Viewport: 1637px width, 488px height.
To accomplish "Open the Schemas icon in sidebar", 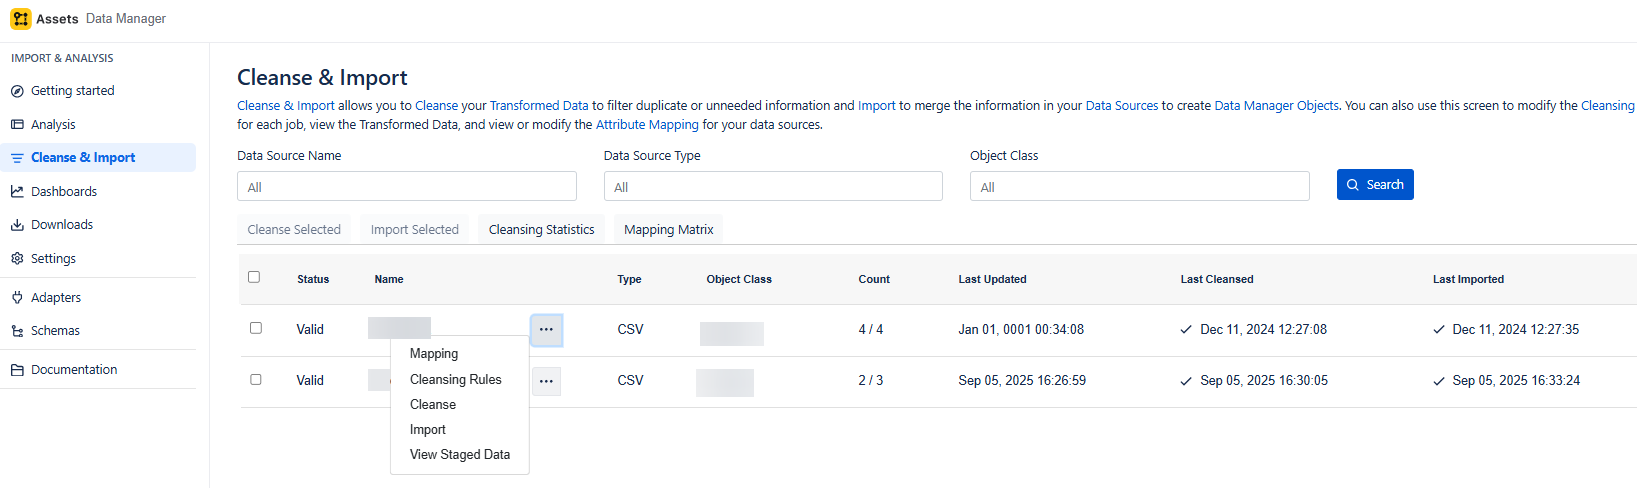I will click(17, 331).
